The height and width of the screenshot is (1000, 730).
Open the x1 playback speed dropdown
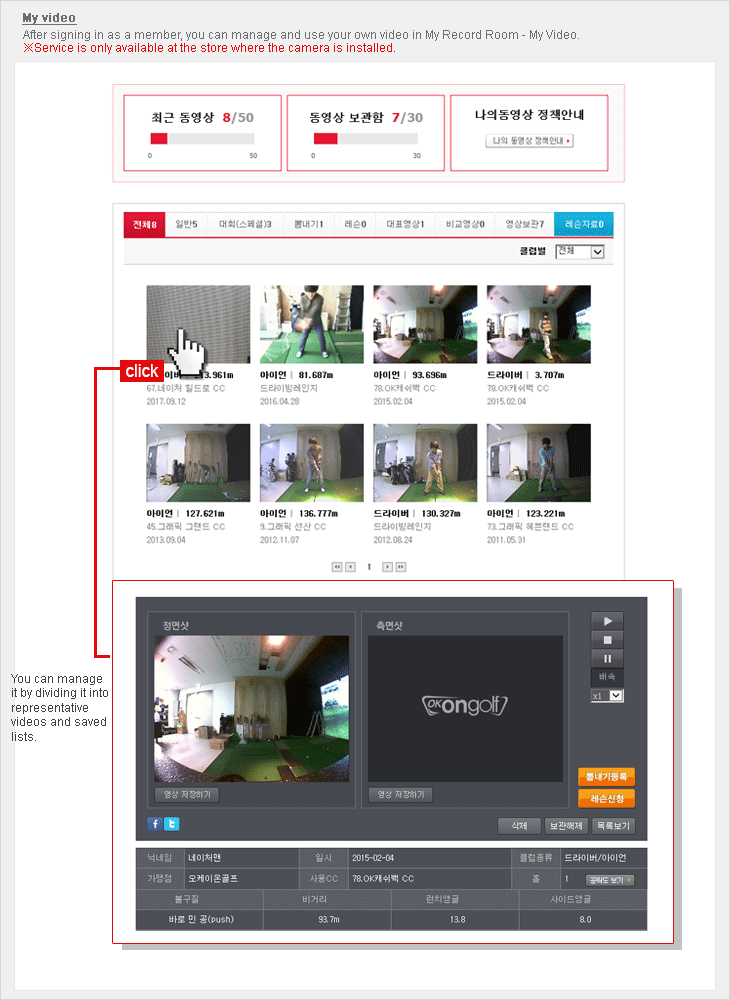pos(607,695)
